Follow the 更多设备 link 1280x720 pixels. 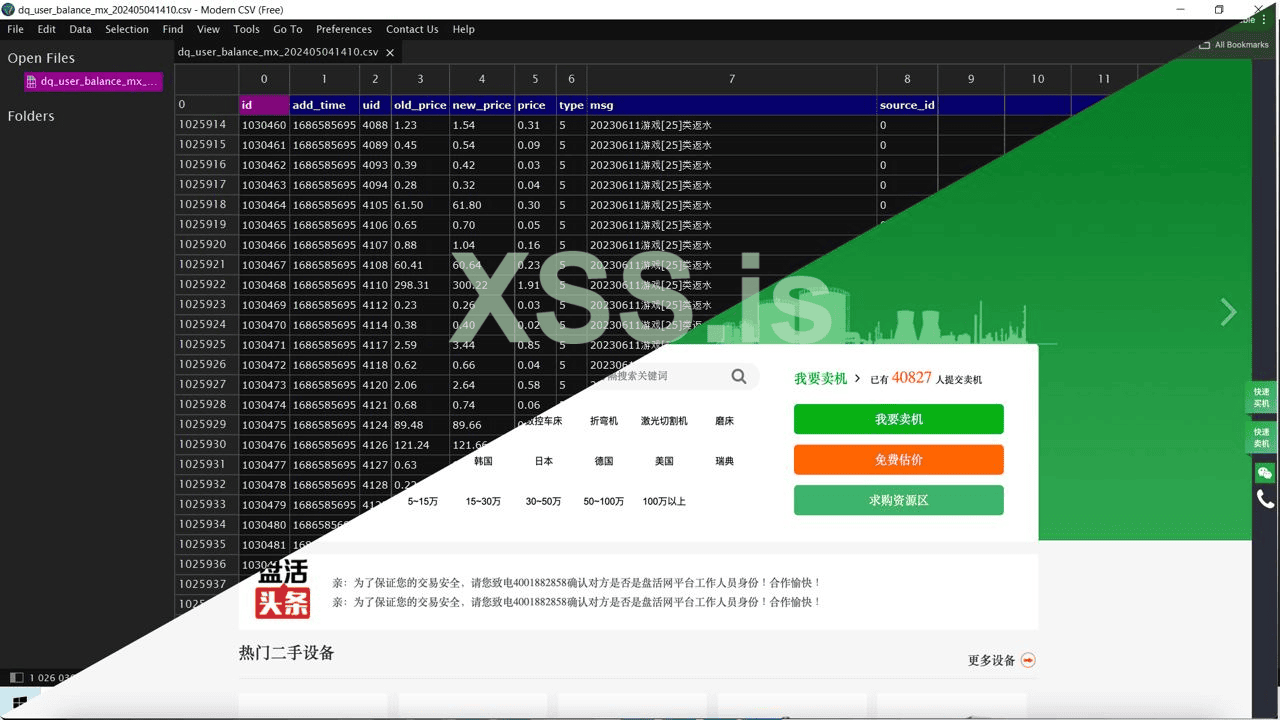point(991,660)
